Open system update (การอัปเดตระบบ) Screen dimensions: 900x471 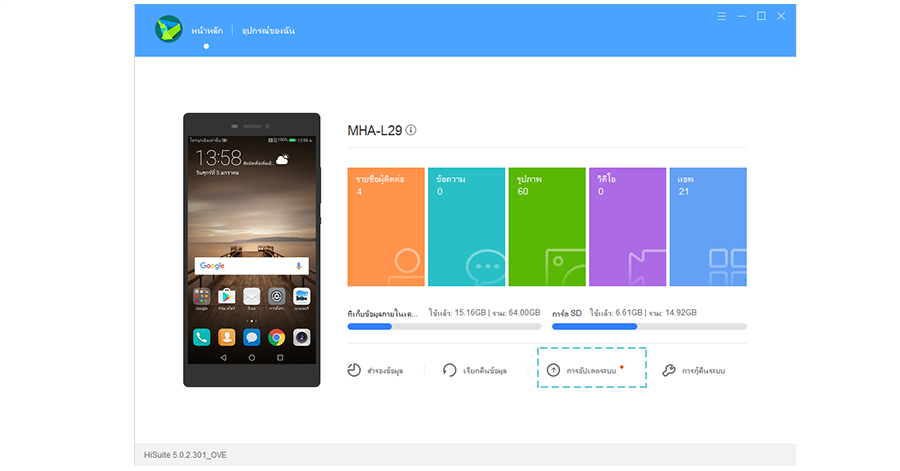click(591, 369)
